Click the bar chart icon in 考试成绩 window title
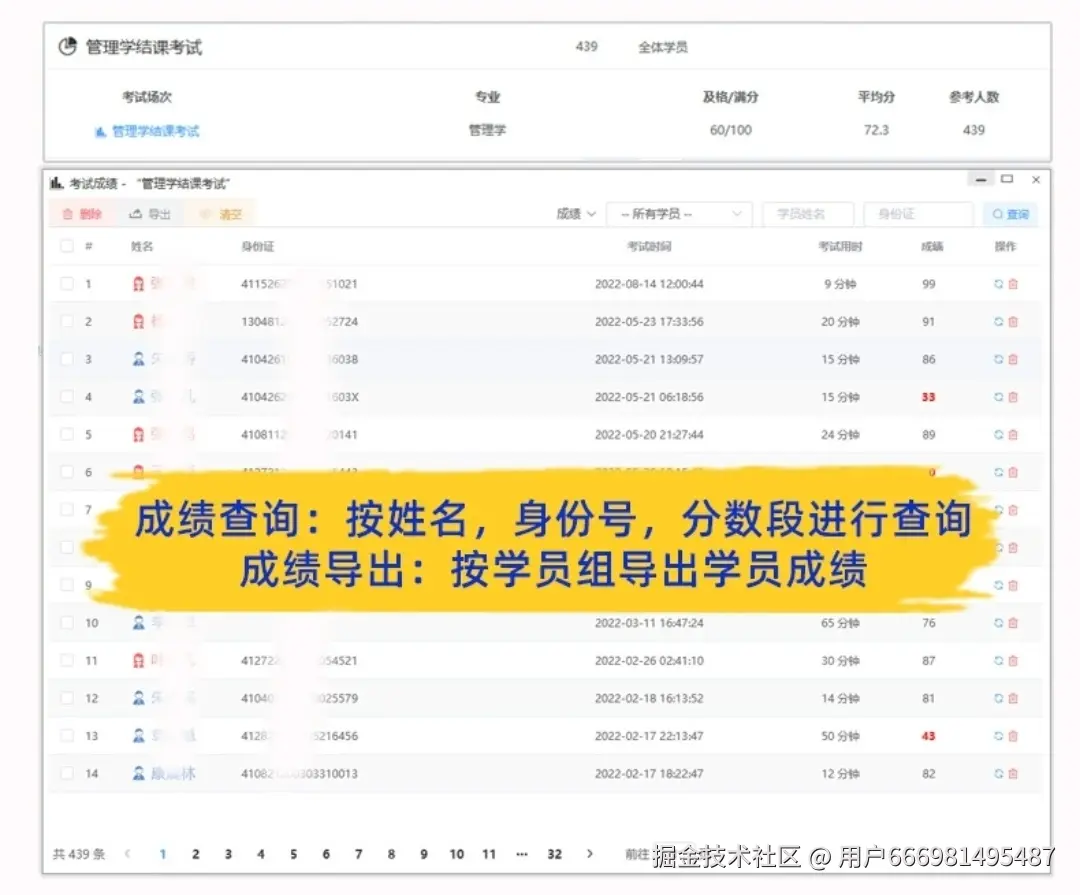 pyautogui.click(x=56, y=183)
